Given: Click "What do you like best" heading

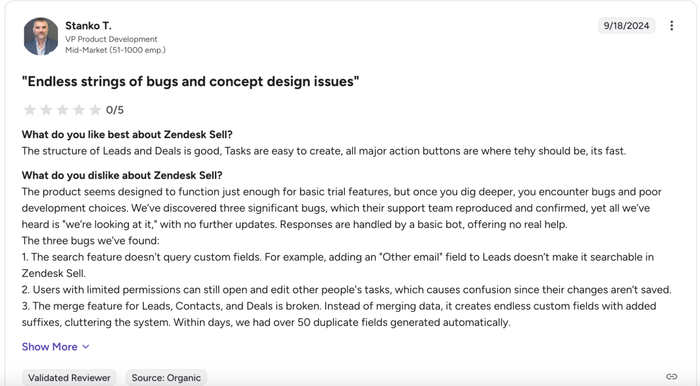Looking at the screenshot, I should pyautogui.click(x=127, y=135).
